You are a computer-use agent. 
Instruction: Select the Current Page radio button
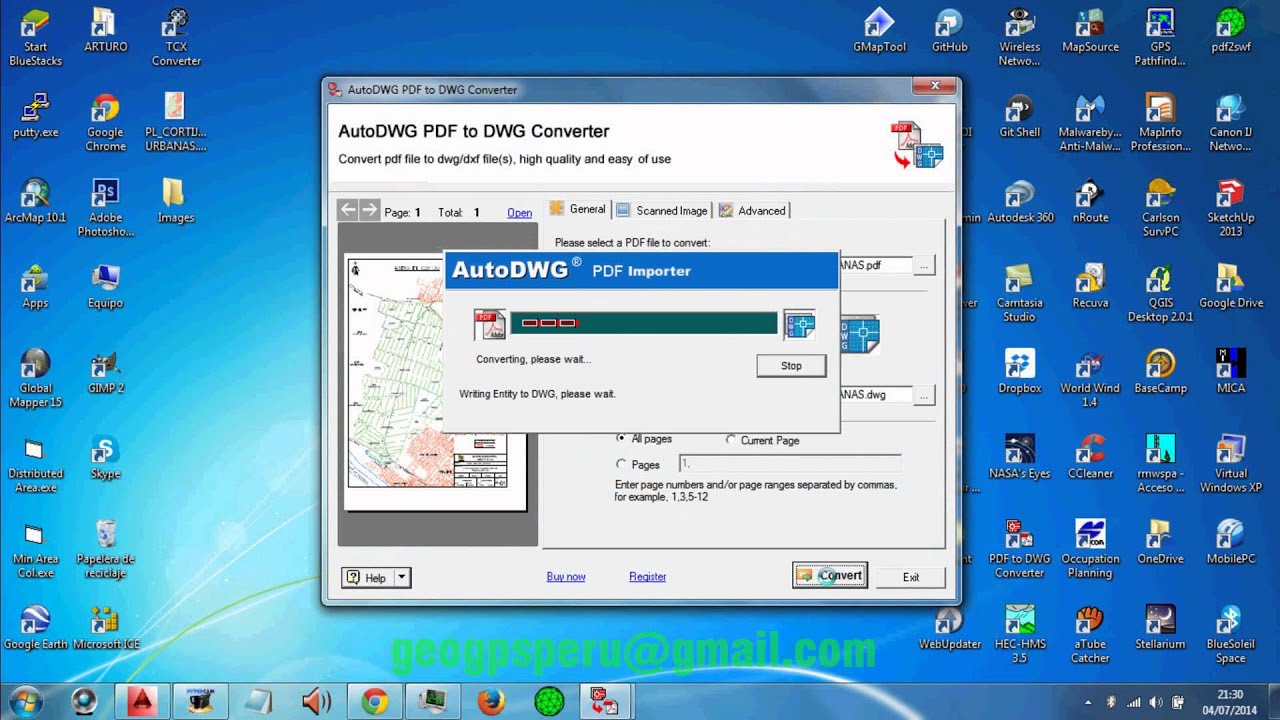[731, 440]
